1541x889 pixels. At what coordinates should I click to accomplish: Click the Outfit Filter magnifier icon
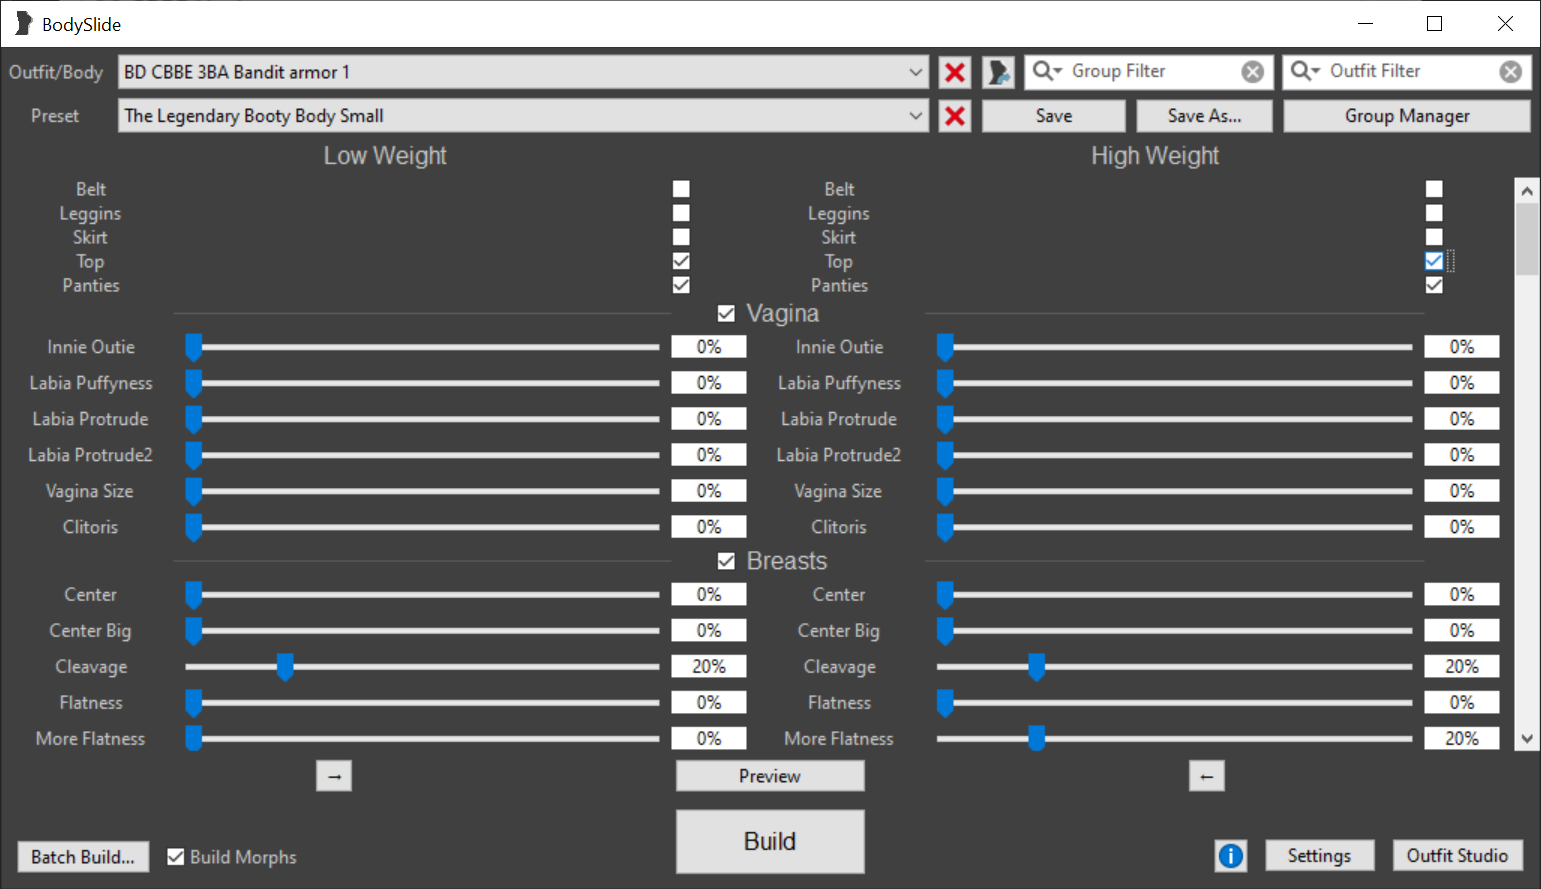[x=1305, y=71]
